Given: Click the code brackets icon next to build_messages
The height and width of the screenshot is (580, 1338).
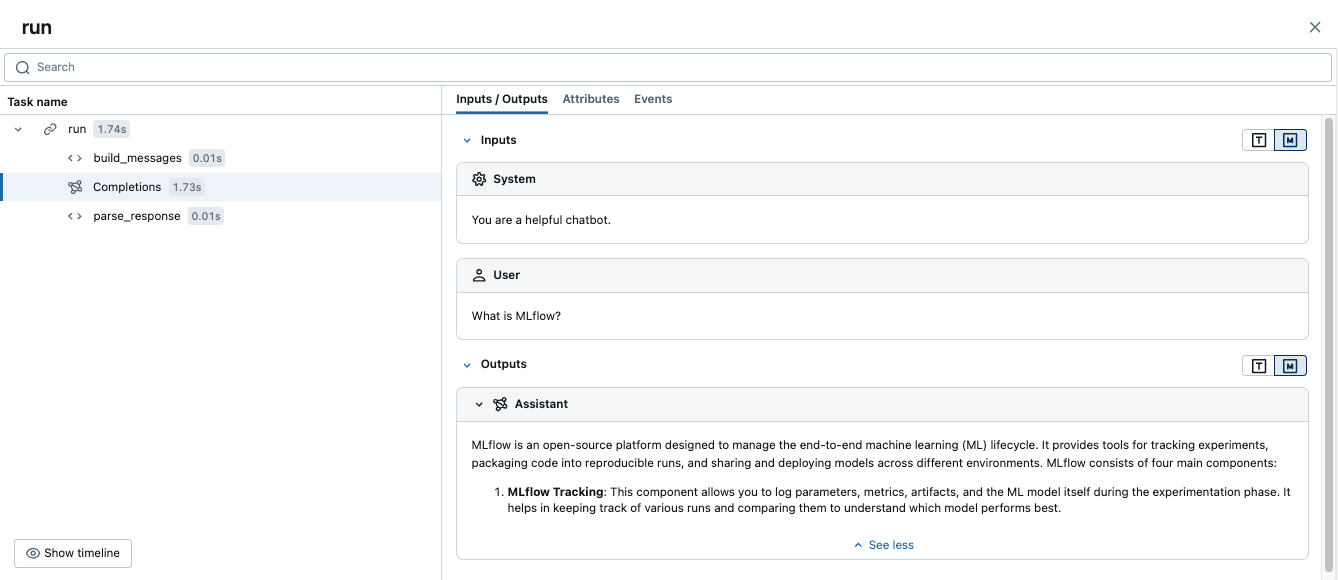Looking at the screenshot, I should [x=75, y=158].
